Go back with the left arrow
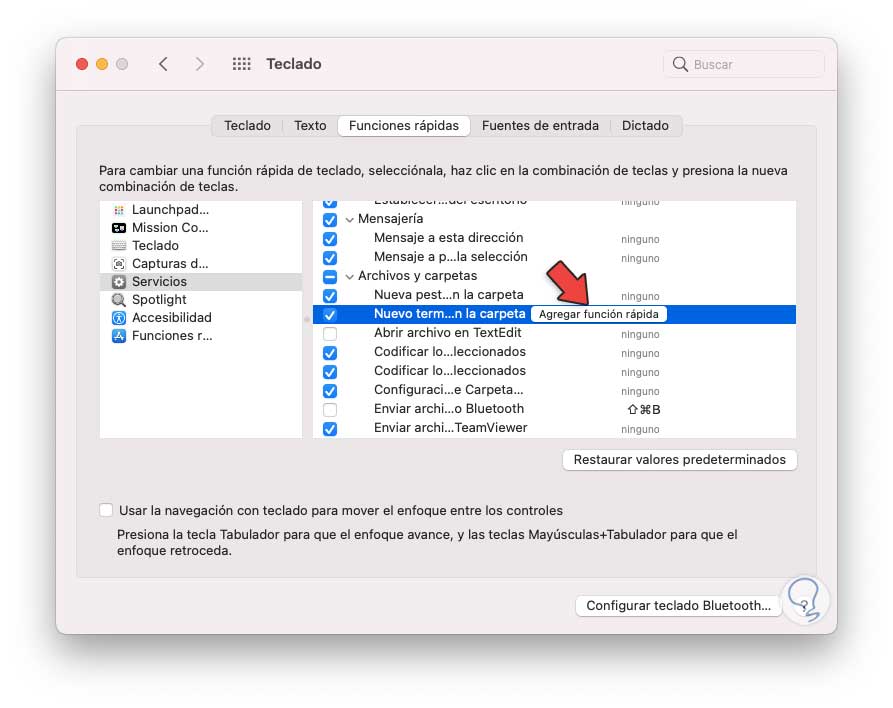The height and width of the screenshot is (708, 893). 163,64
